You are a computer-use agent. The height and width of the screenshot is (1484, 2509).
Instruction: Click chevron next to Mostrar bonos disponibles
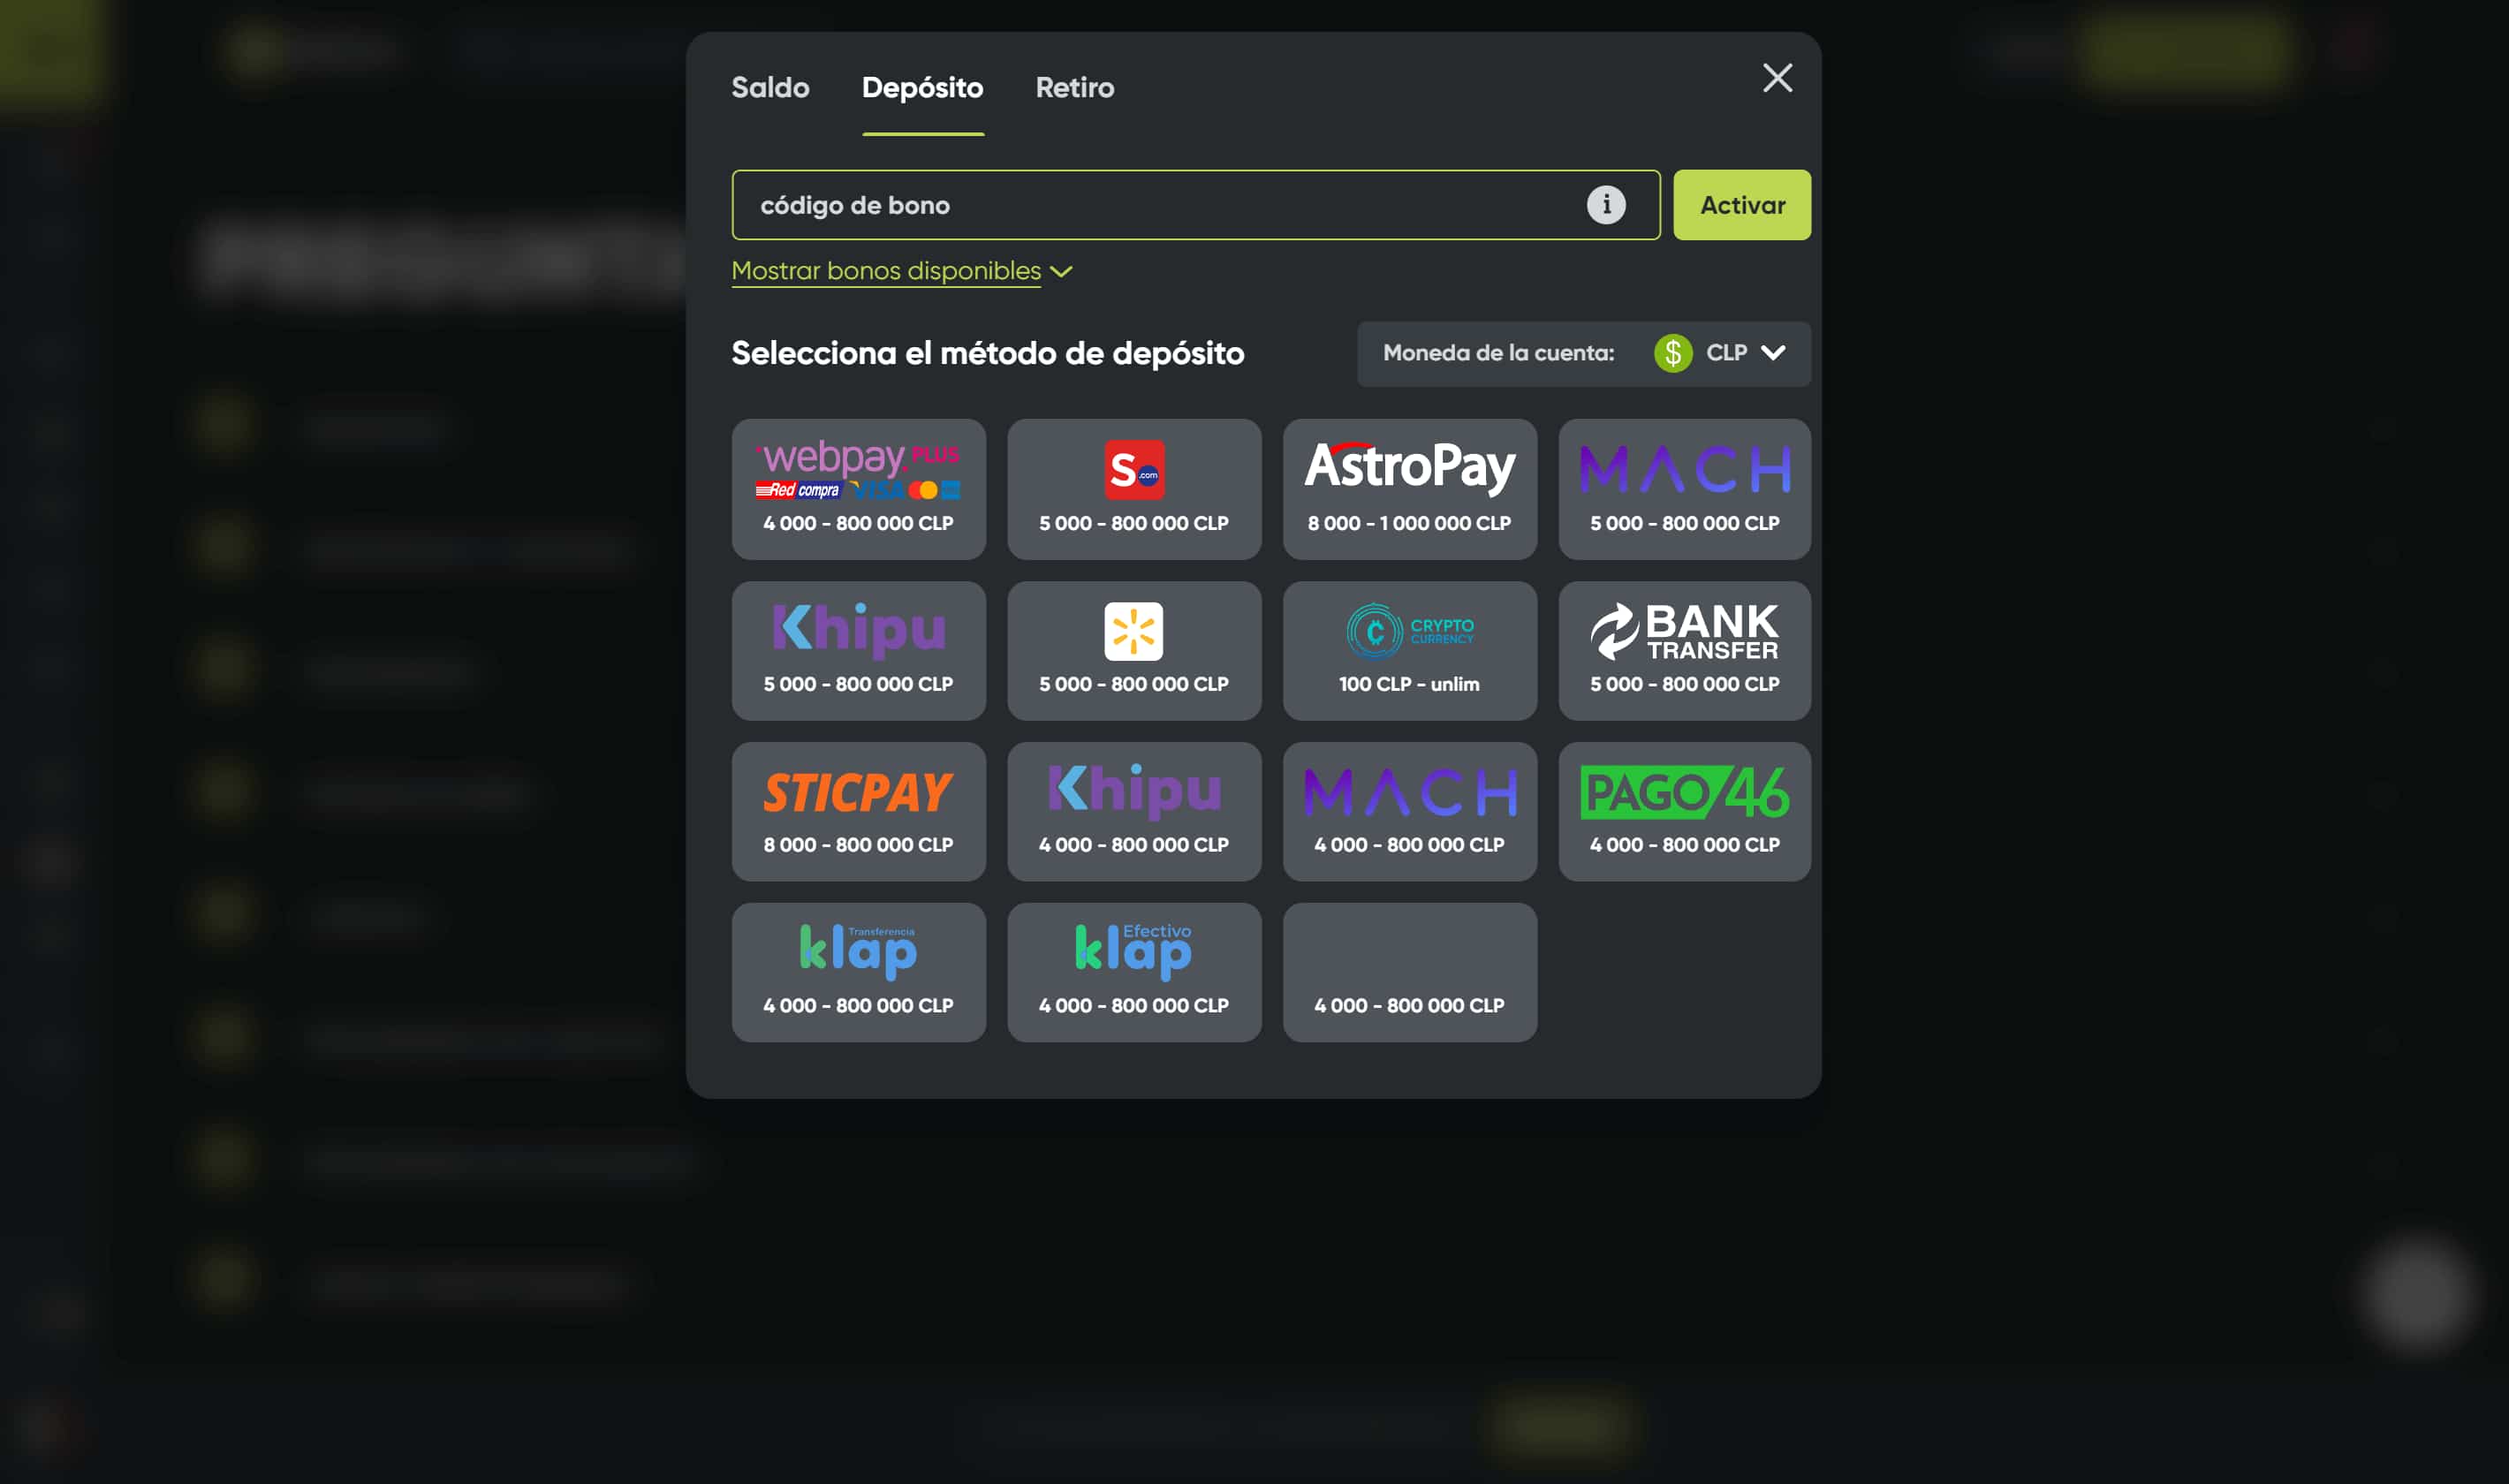click(x=1061, y=272)
